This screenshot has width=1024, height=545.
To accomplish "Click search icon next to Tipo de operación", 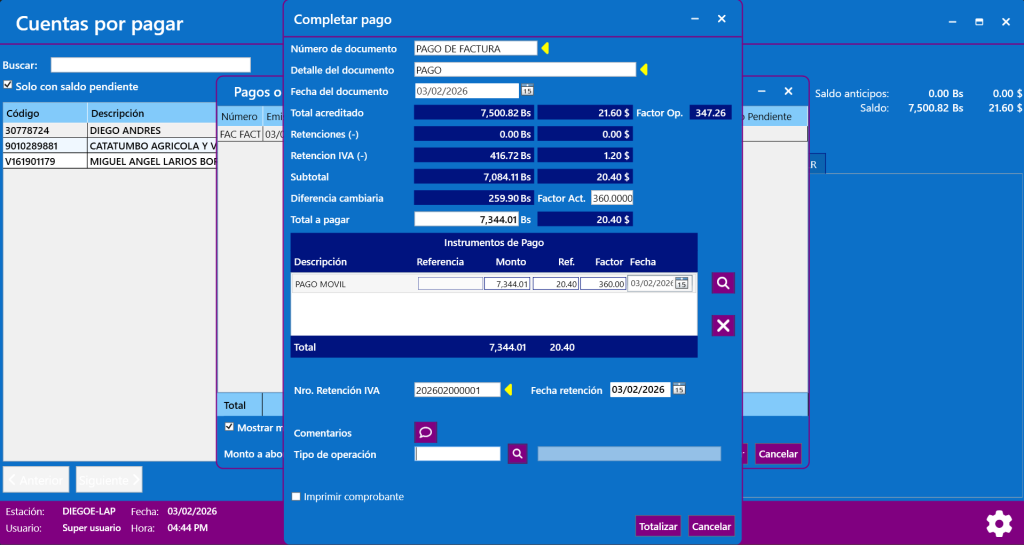I will [x=517, y=454].
